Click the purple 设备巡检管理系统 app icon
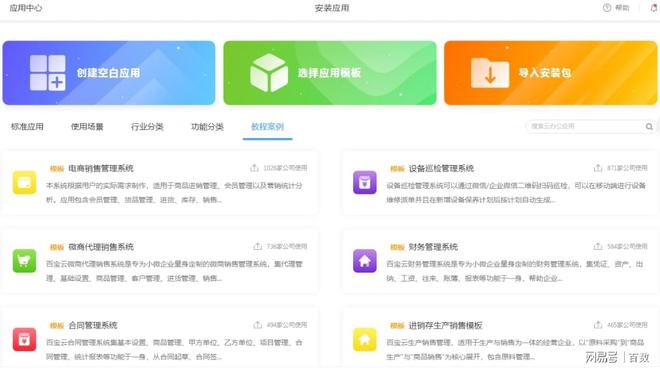Viewport: 660px width, 369px height. (365, 182)
